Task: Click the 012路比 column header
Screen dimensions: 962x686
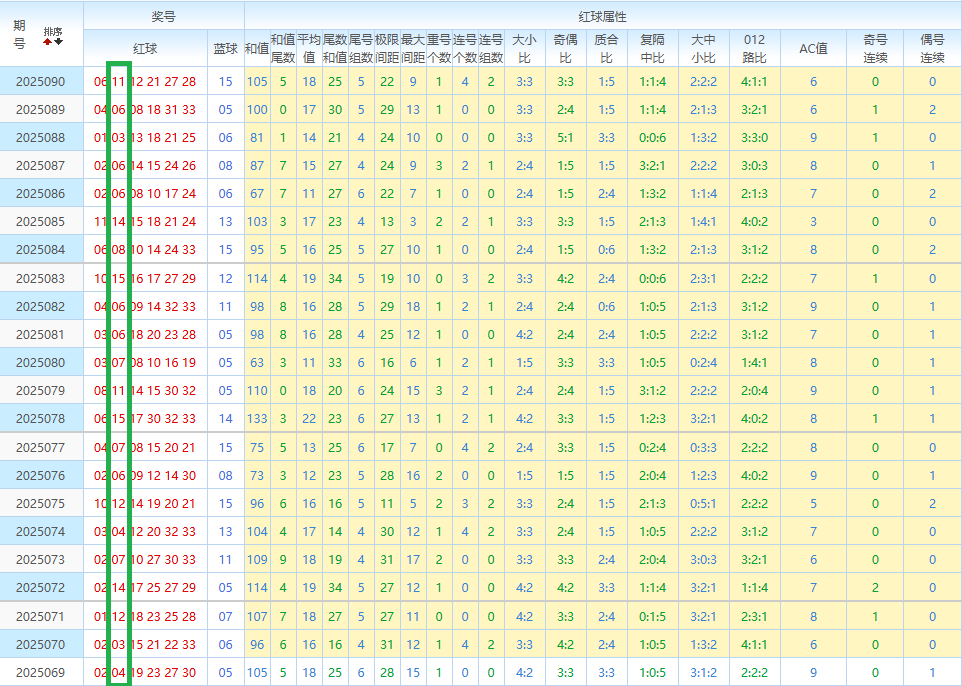Action: (754, 48)
